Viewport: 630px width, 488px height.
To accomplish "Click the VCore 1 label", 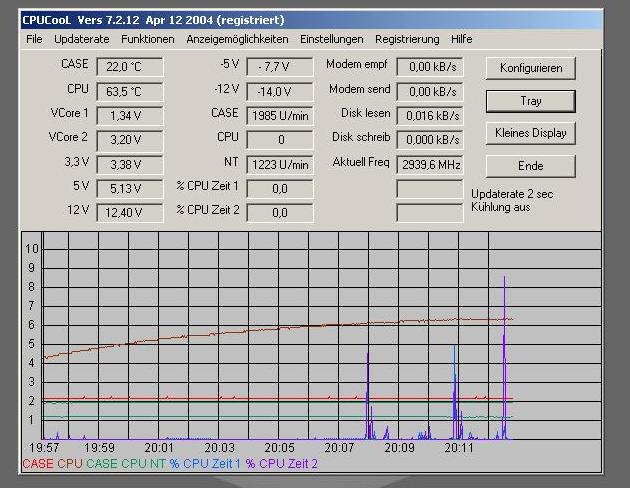I will [69, 113].
